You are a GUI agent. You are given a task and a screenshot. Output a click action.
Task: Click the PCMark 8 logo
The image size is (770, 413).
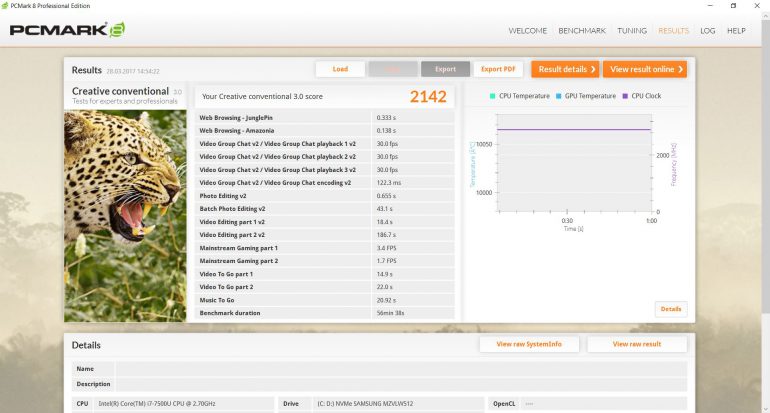click(x=67, y=29)
